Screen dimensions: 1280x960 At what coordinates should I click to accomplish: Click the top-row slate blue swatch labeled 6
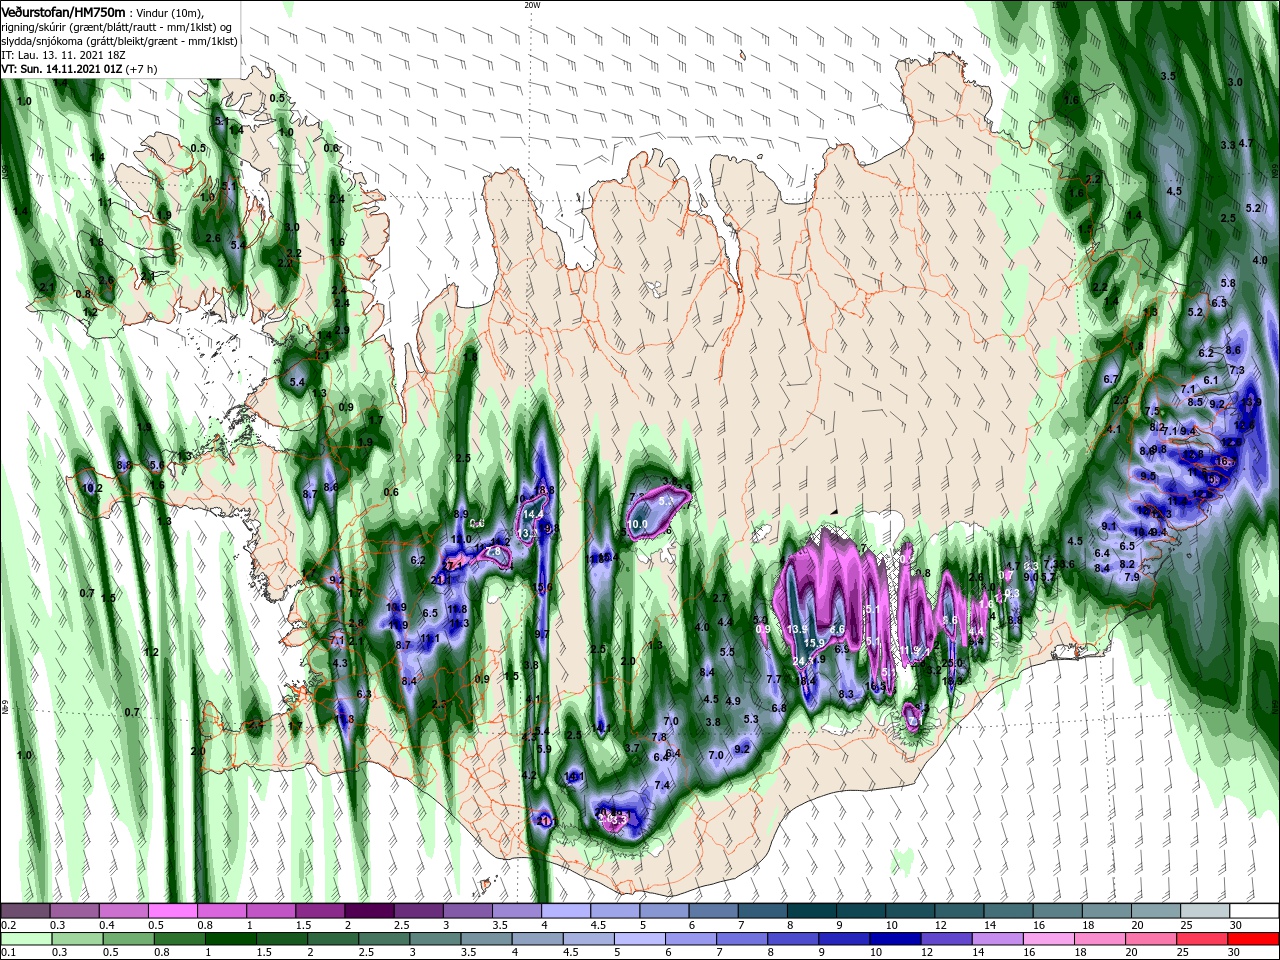(713, 911)
